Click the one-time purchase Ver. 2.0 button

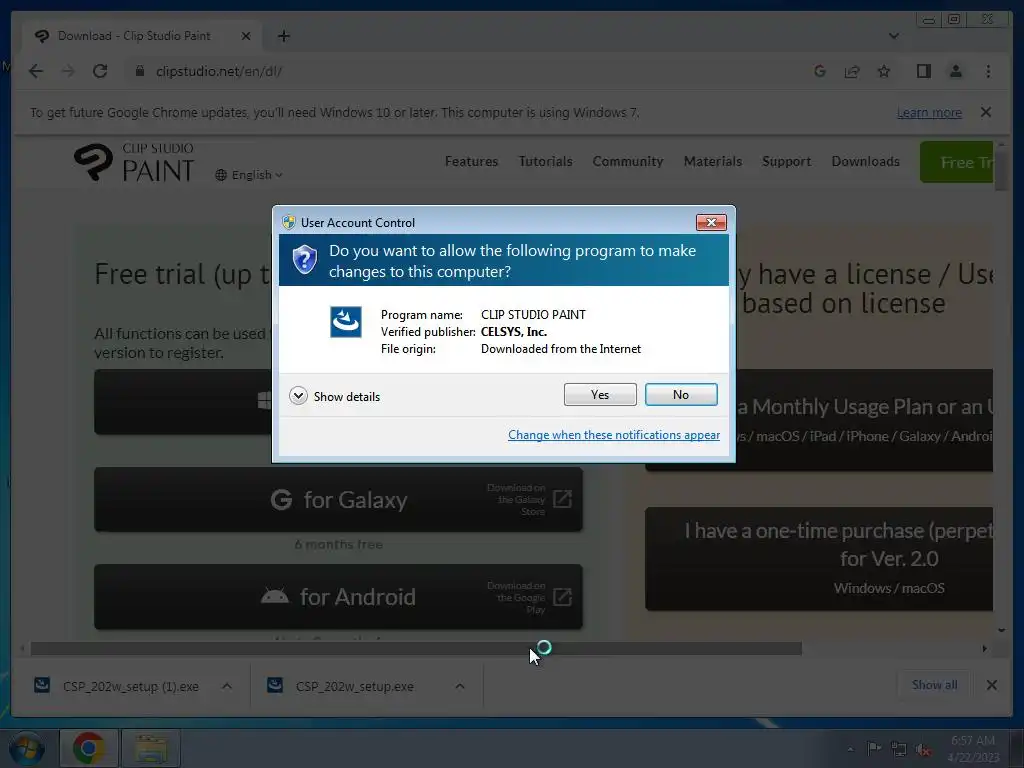(819, 559)
